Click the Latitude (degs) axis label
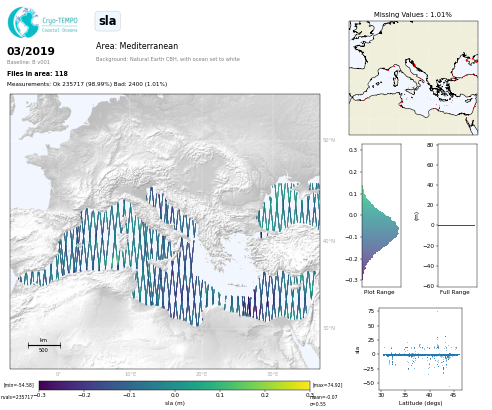 [420, 403]
